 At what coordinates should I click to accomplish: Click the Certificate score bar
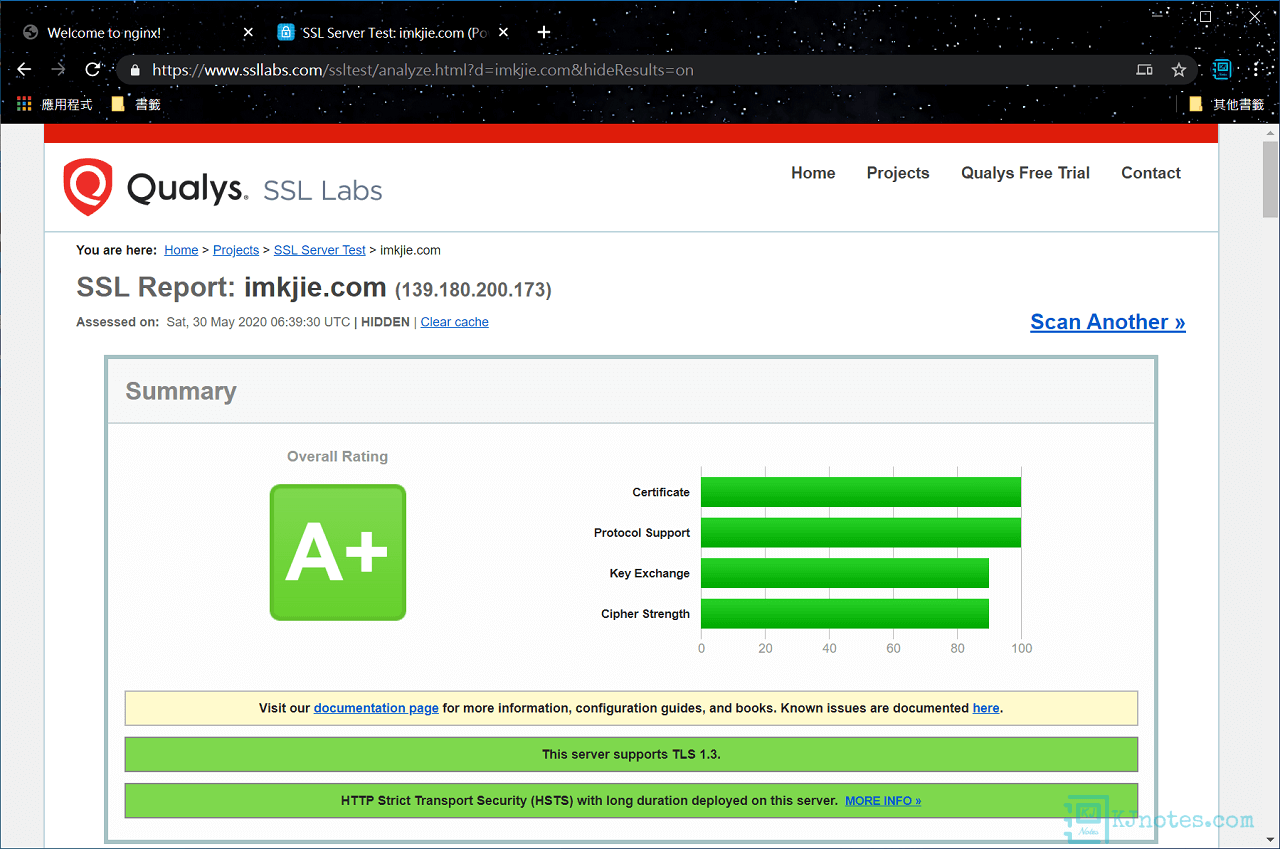click(x=861, y=492)
